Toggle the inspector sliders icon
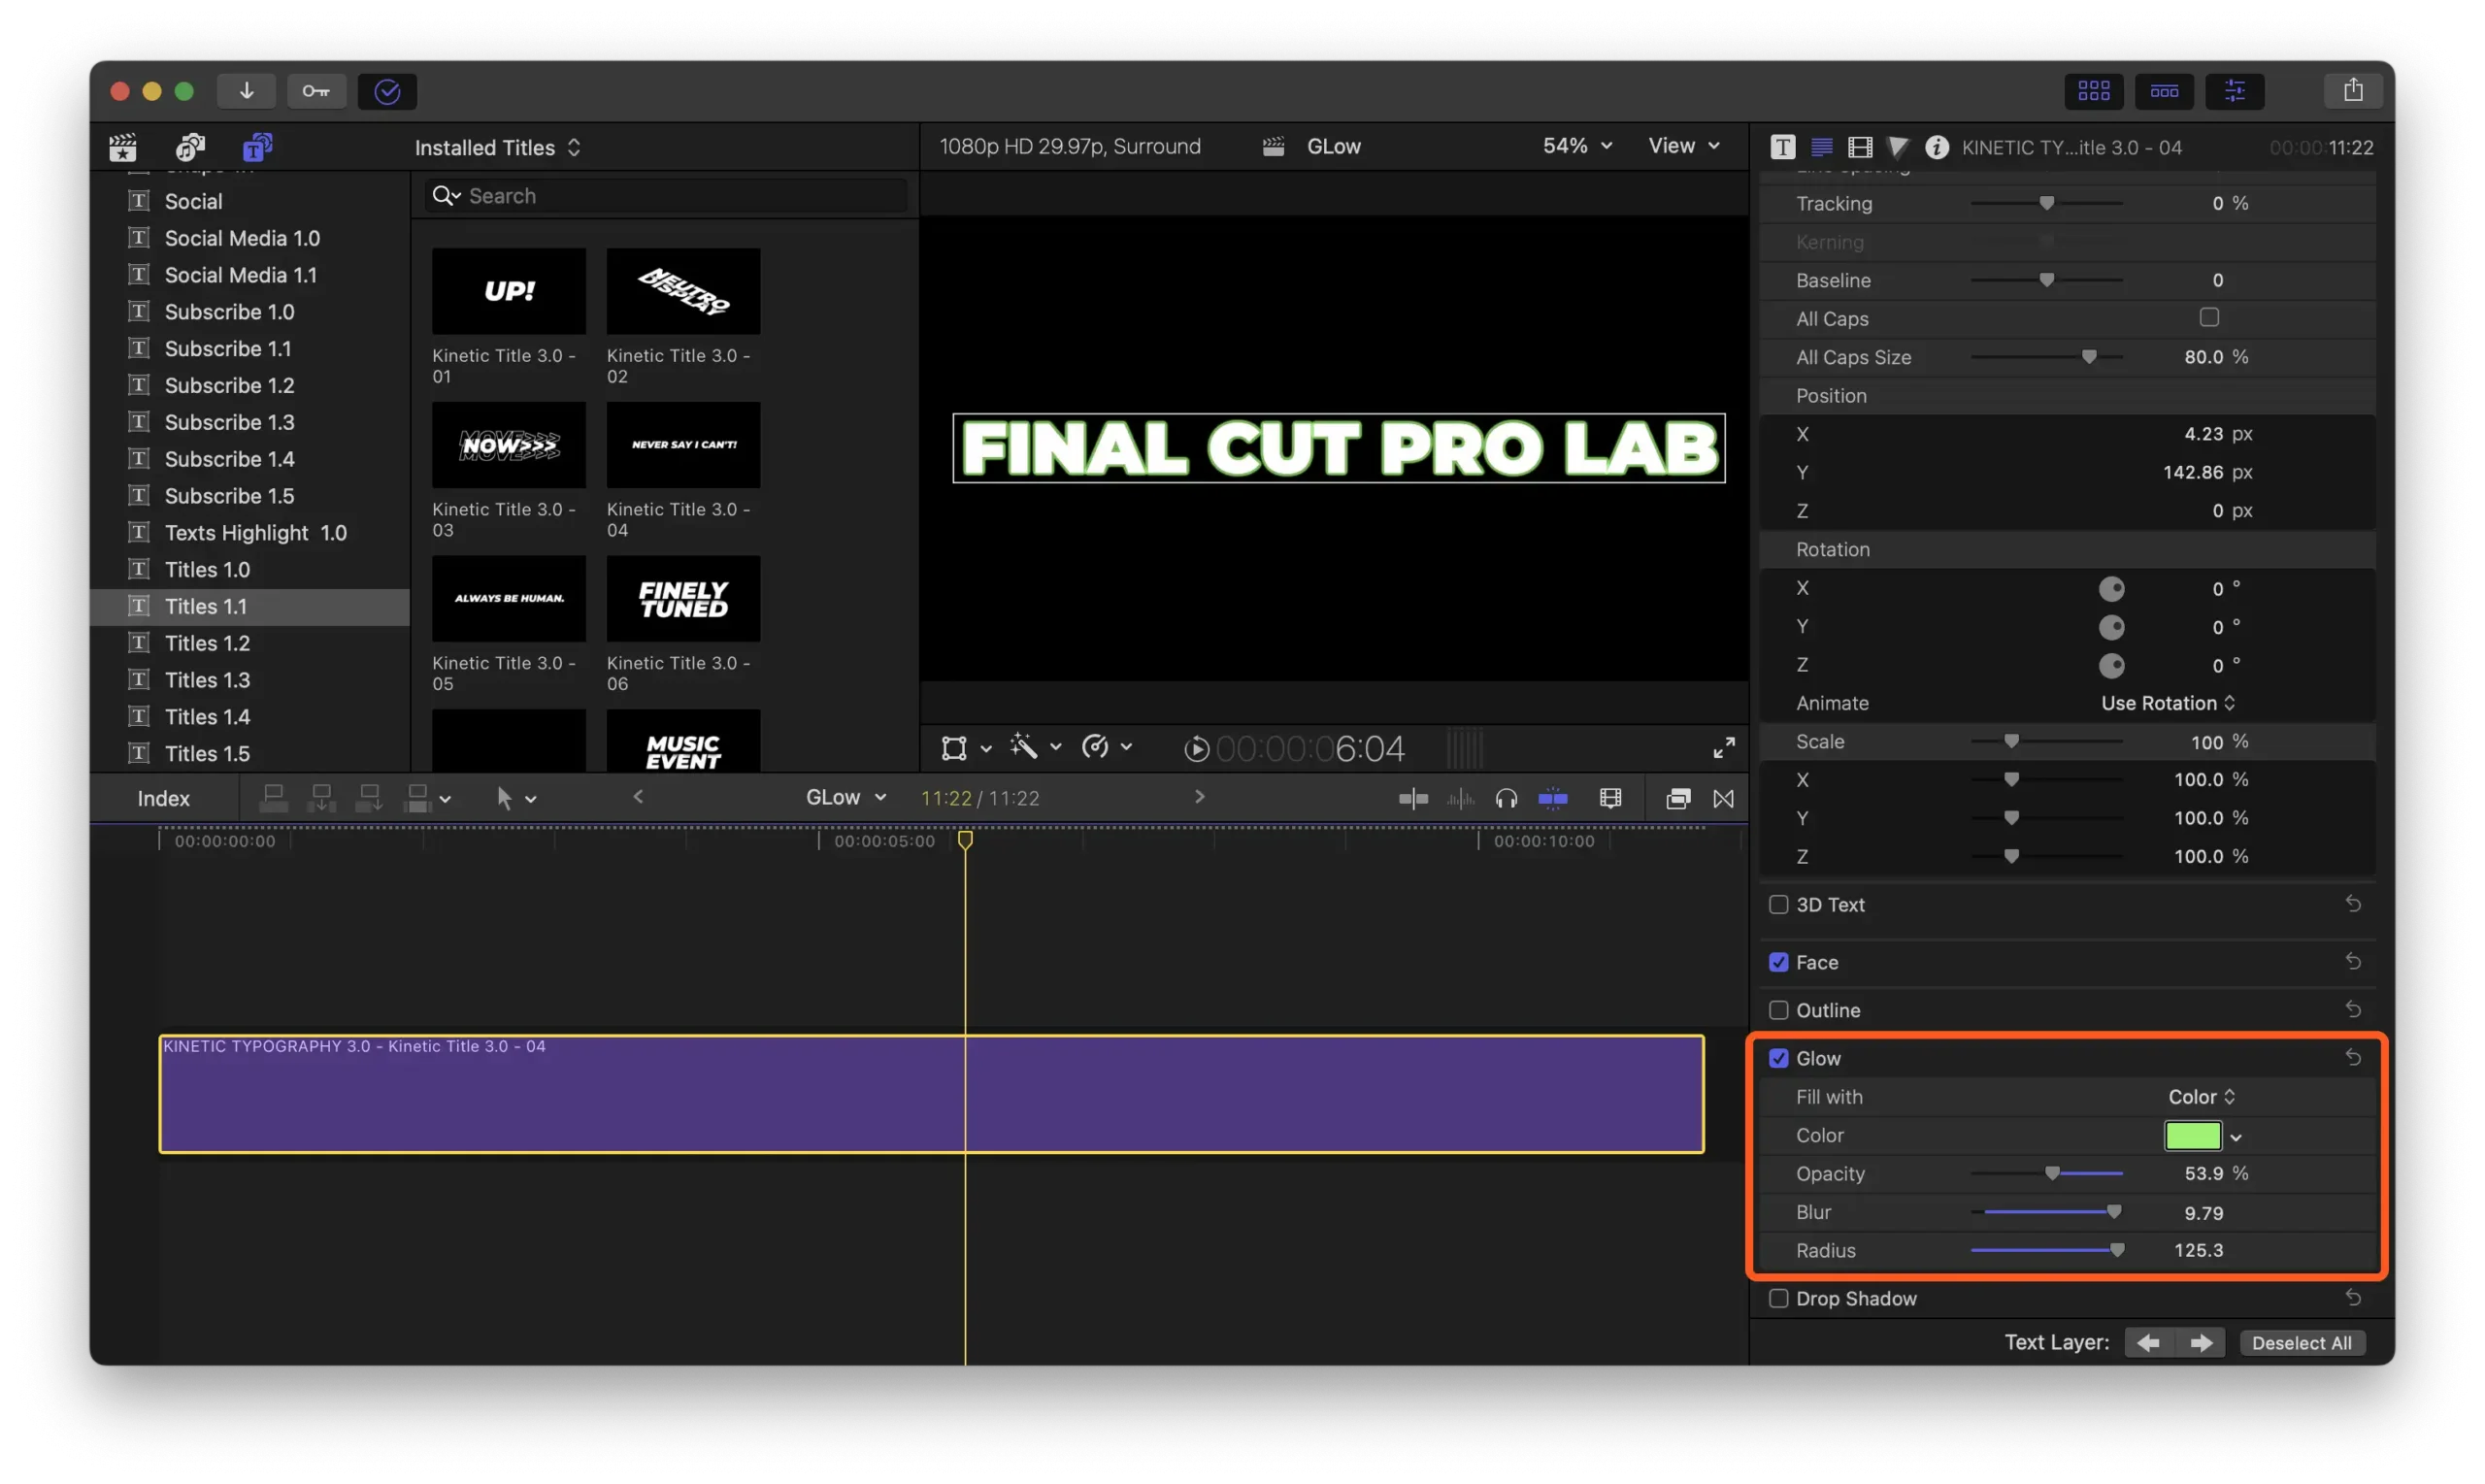Viewport: 2485px width, 1484px height. pyautogui.click(x=2234, y=91)
